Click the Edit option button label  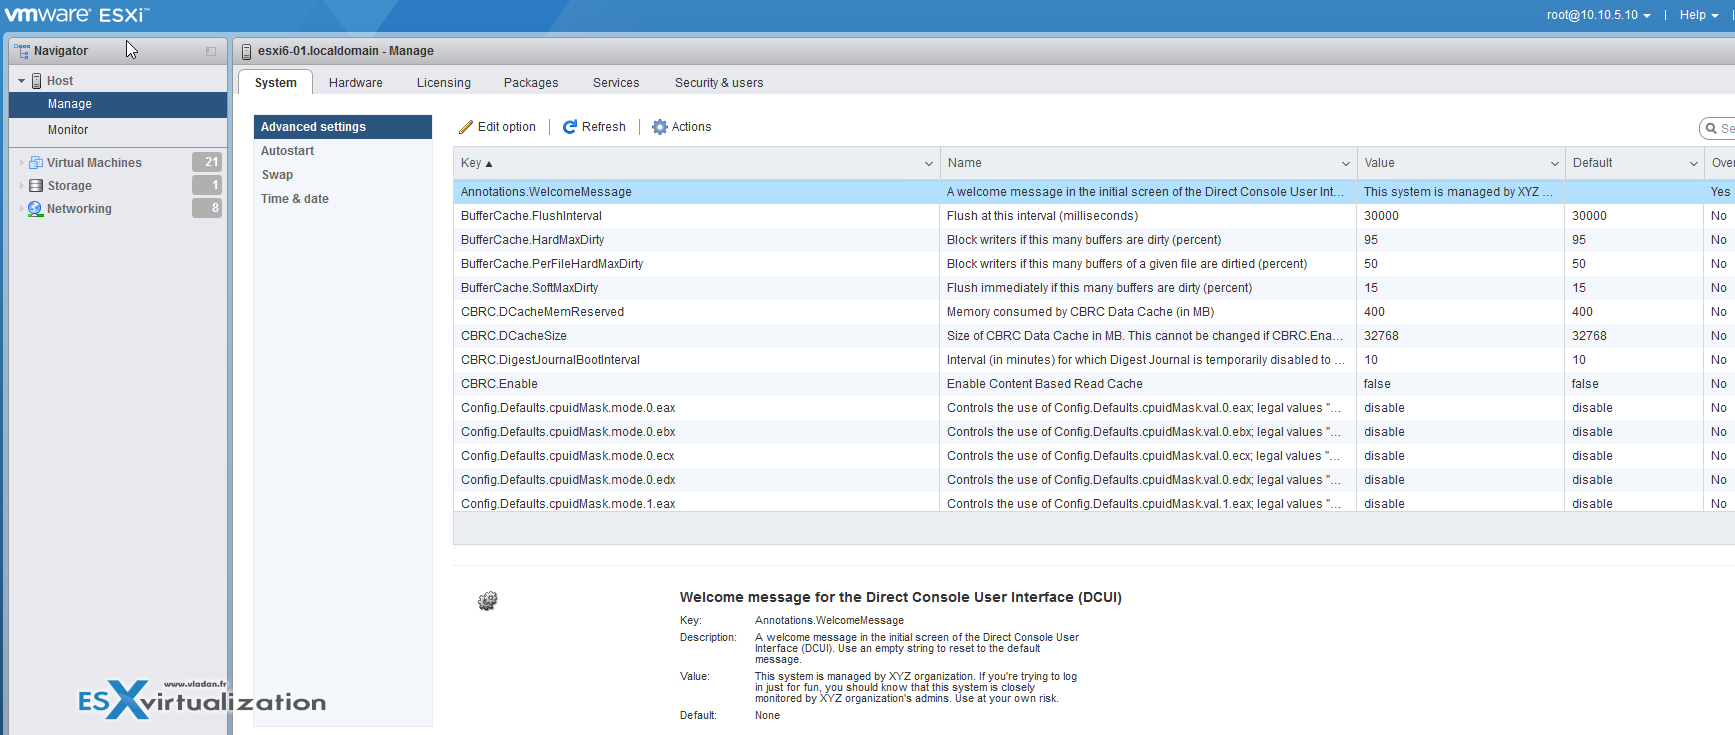tap(507, 127)
